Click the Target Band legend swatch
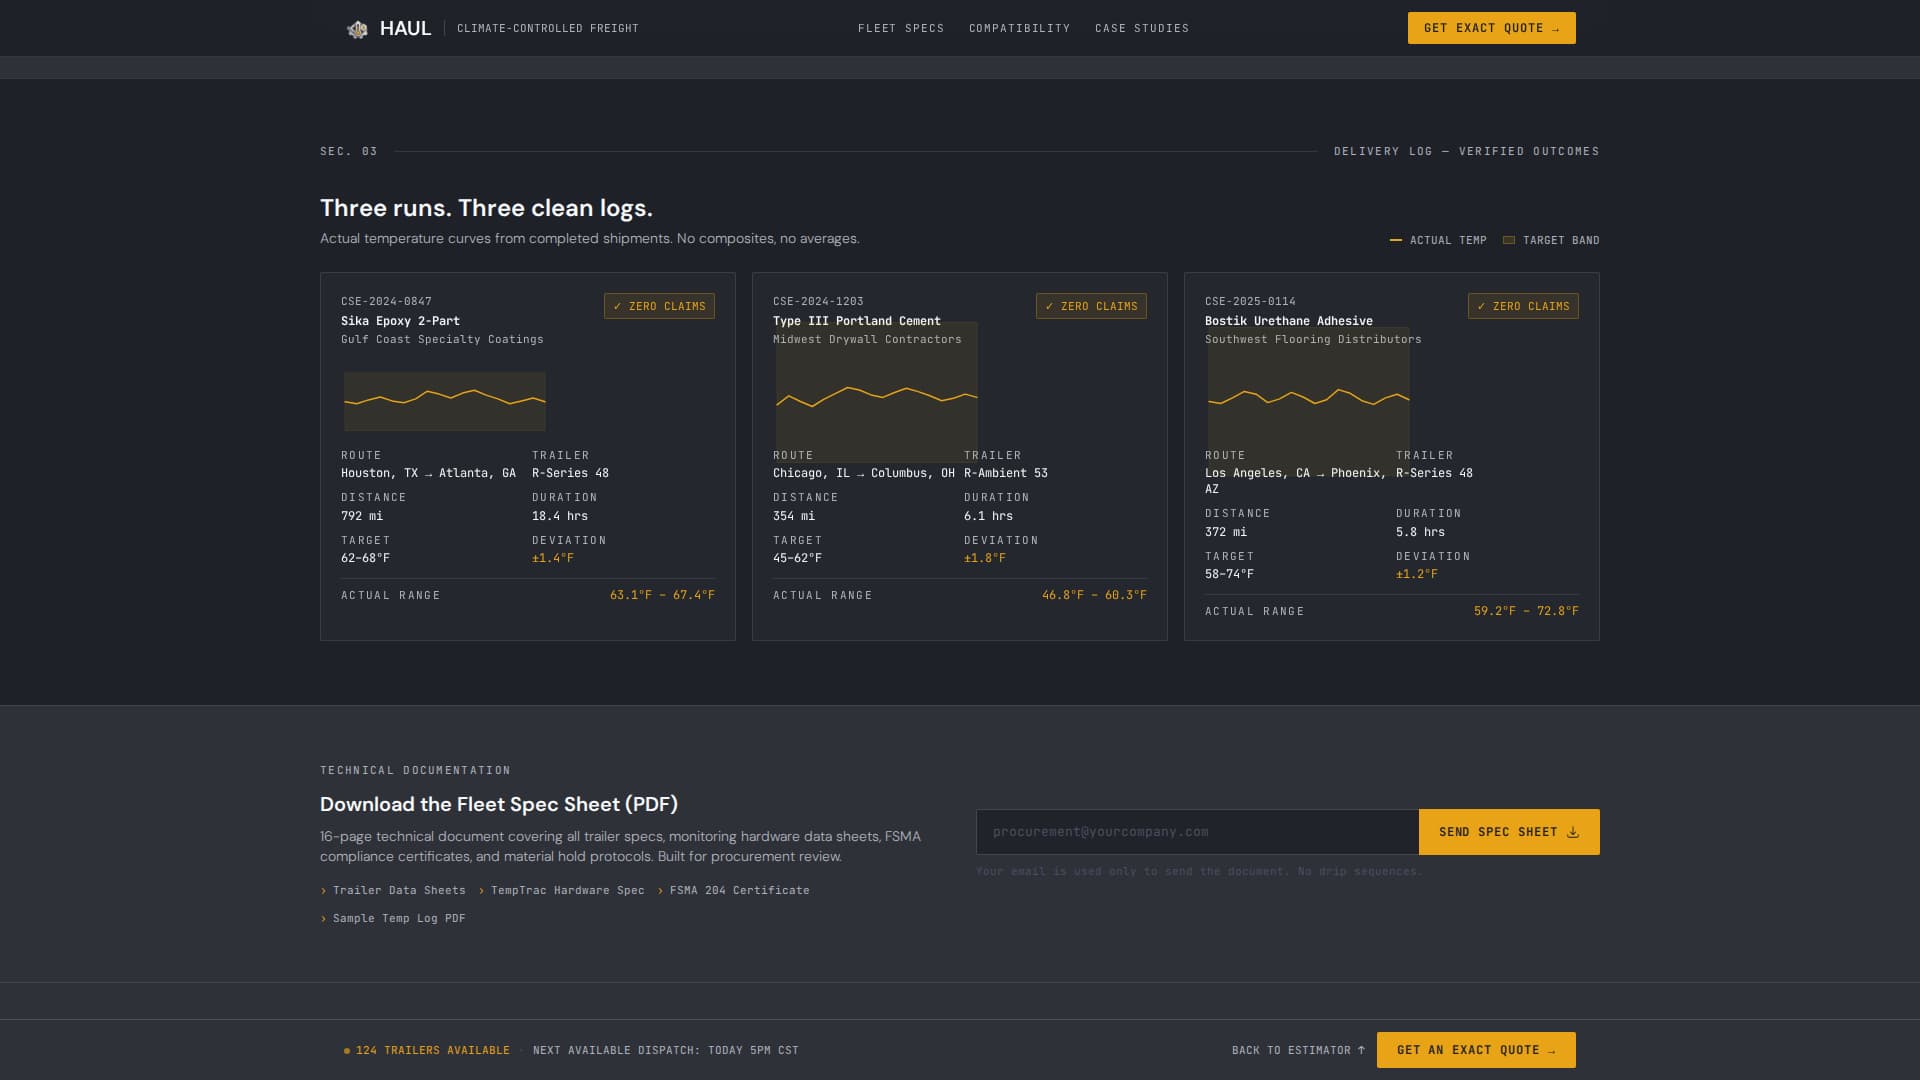Viewport: 1920px width, 1080px height. pyautogui.click(x=1509, y=240)
